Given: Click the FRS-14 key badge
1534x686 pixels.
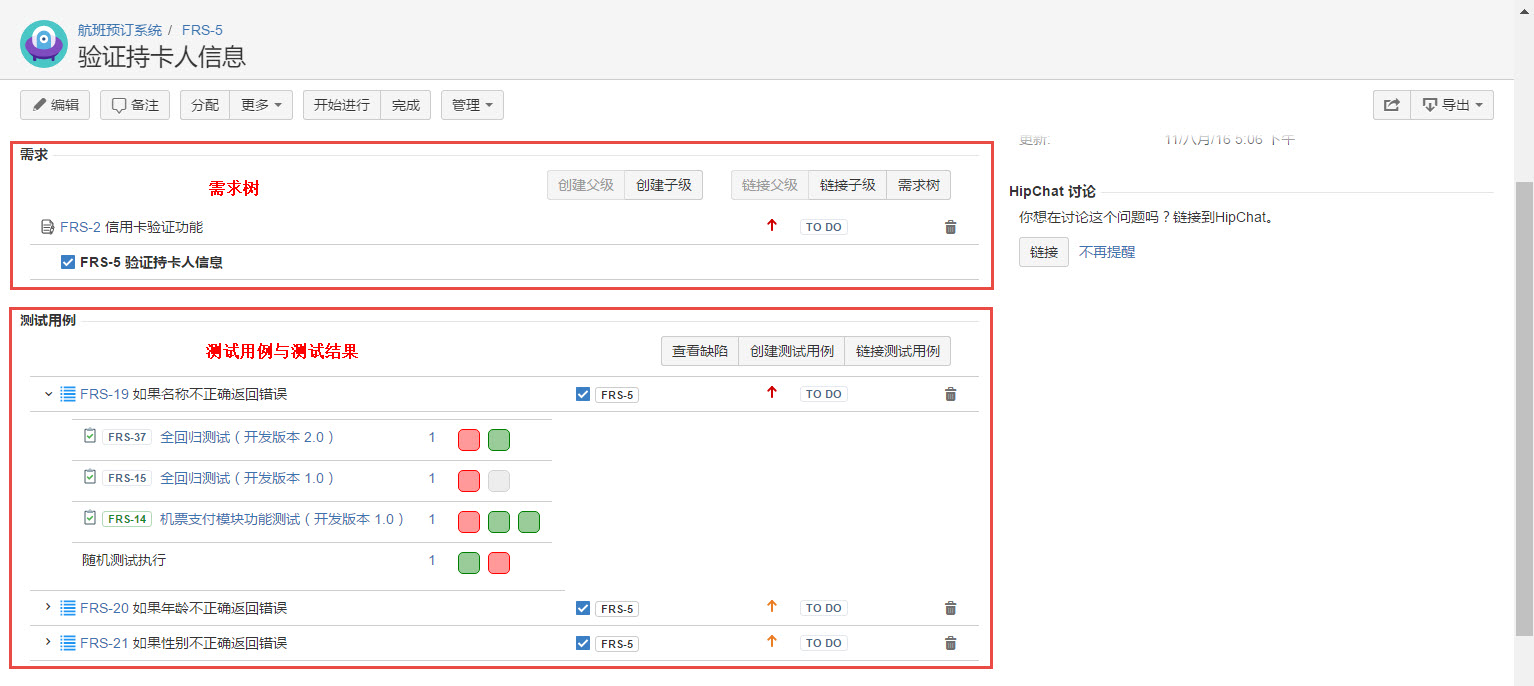Looking at the screenshot, I should point(126,519).
